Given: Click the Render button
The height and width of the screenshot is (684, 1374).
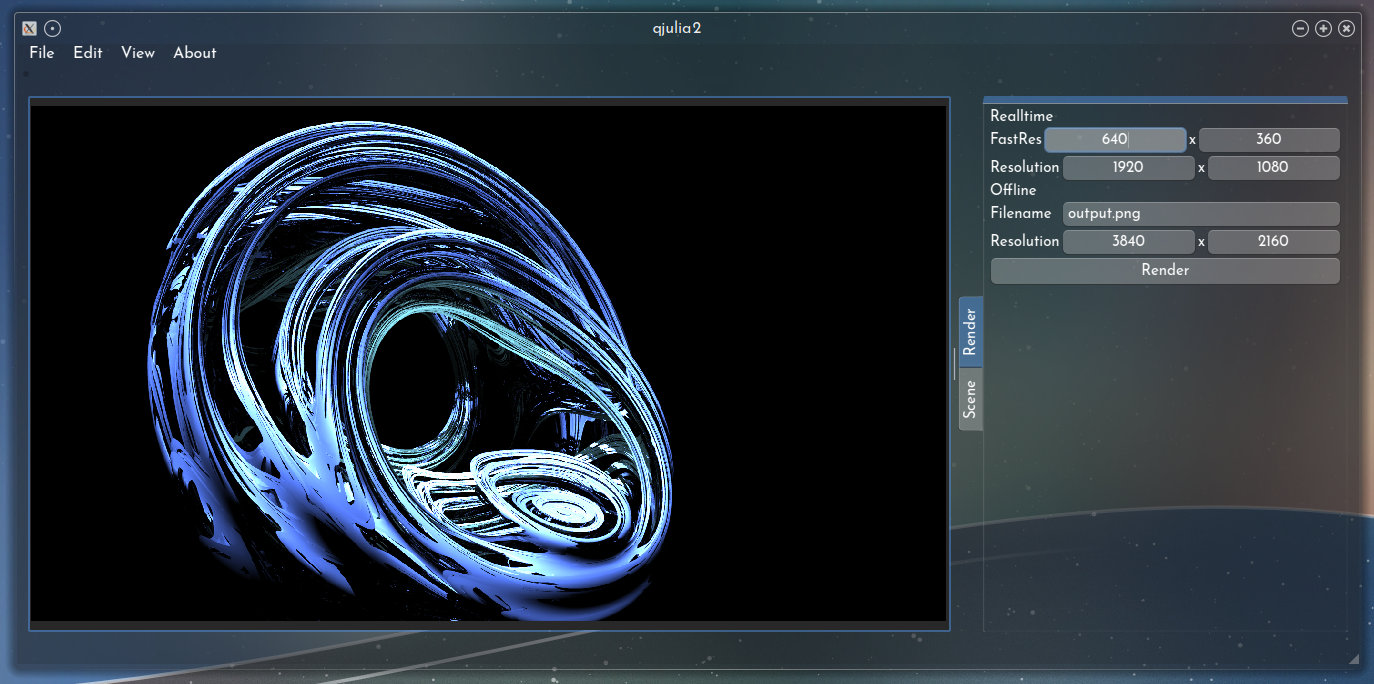Looking at the screenshot, I should [1165, 270].
